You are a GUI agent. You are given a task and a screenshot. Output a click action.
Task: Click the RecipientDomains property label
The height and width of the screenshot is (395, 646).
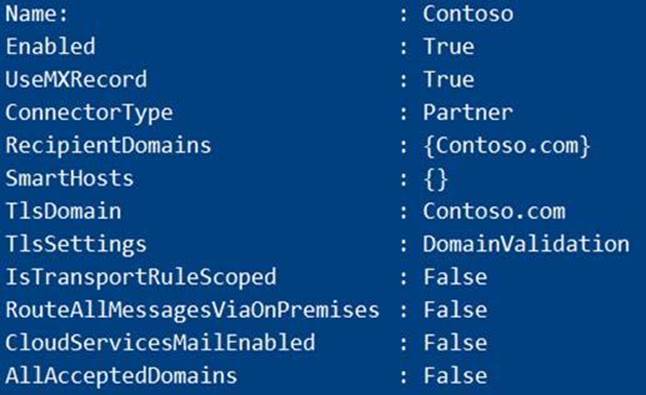click(x=108, y=146)
